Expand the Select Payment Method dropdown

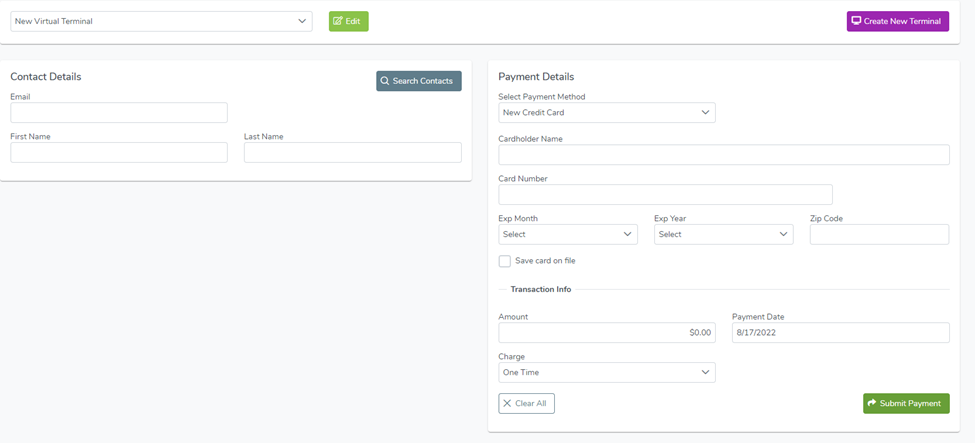(x=607, y=113)
